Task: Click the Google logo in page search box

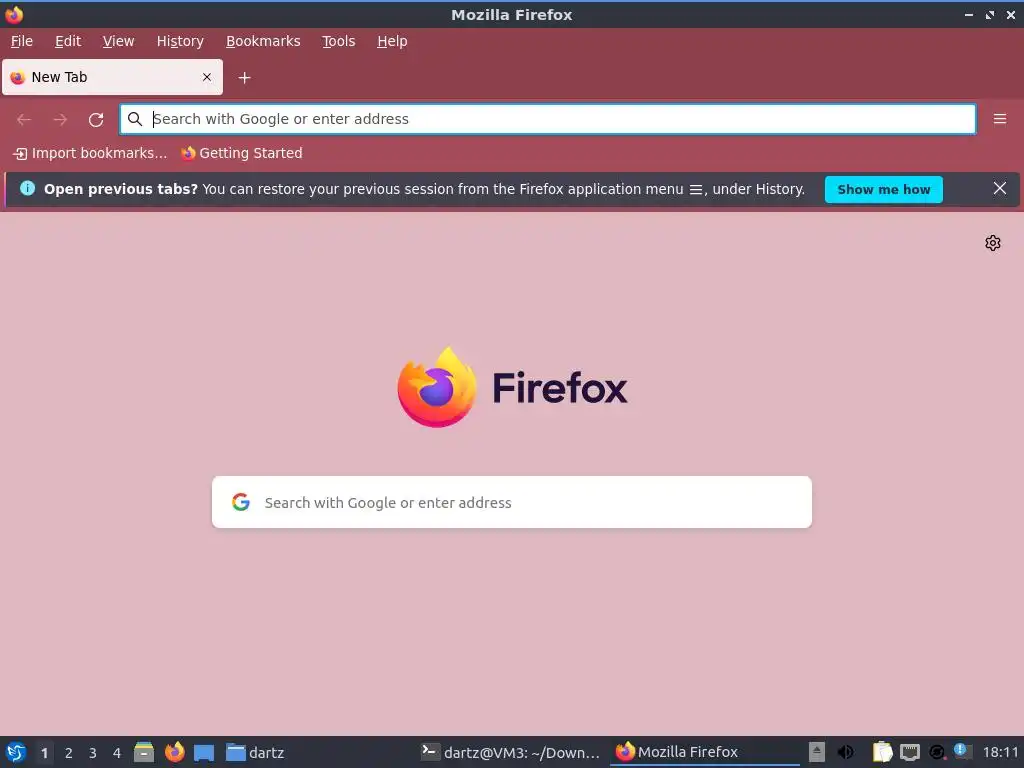Action: coord(241,502)
